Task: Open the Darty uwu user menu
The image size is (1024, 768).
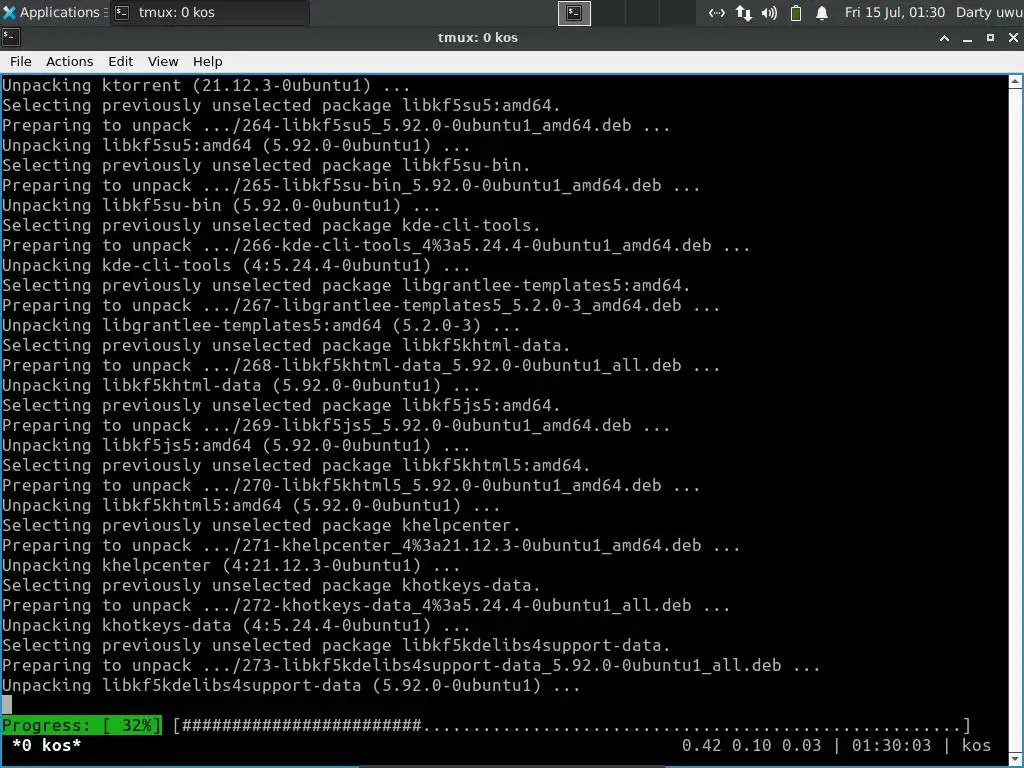Action: [x=989, y=12]
